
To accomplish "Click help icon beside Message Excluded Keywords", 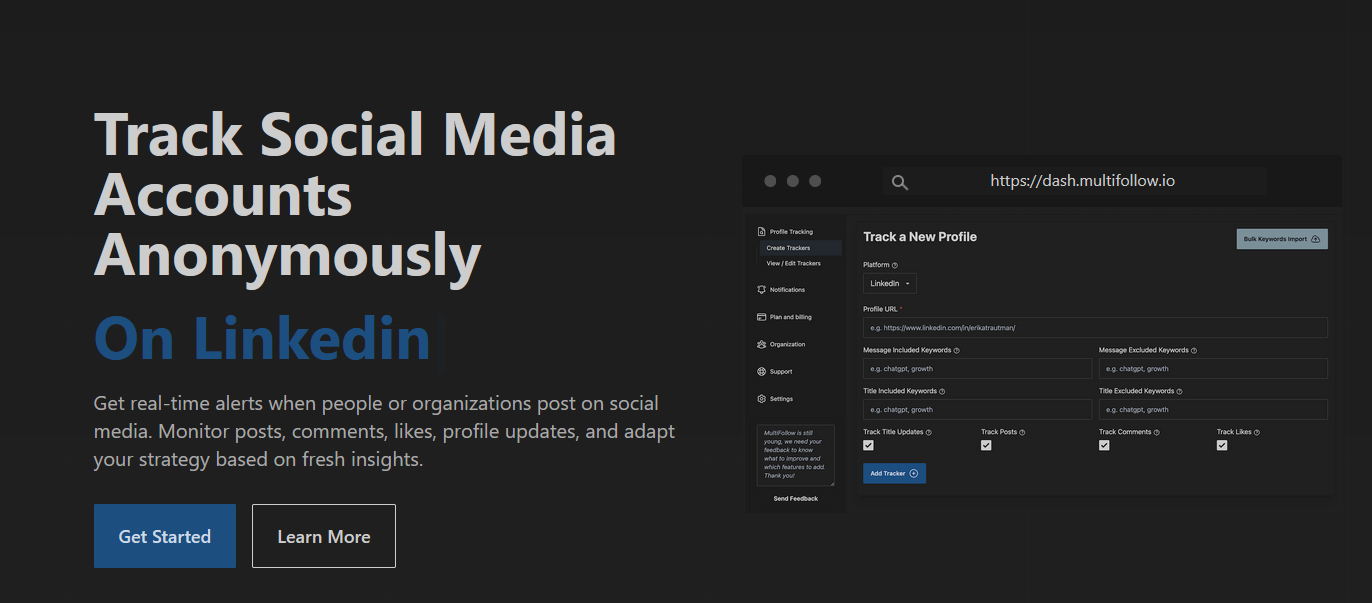I will click(1194, 350).
